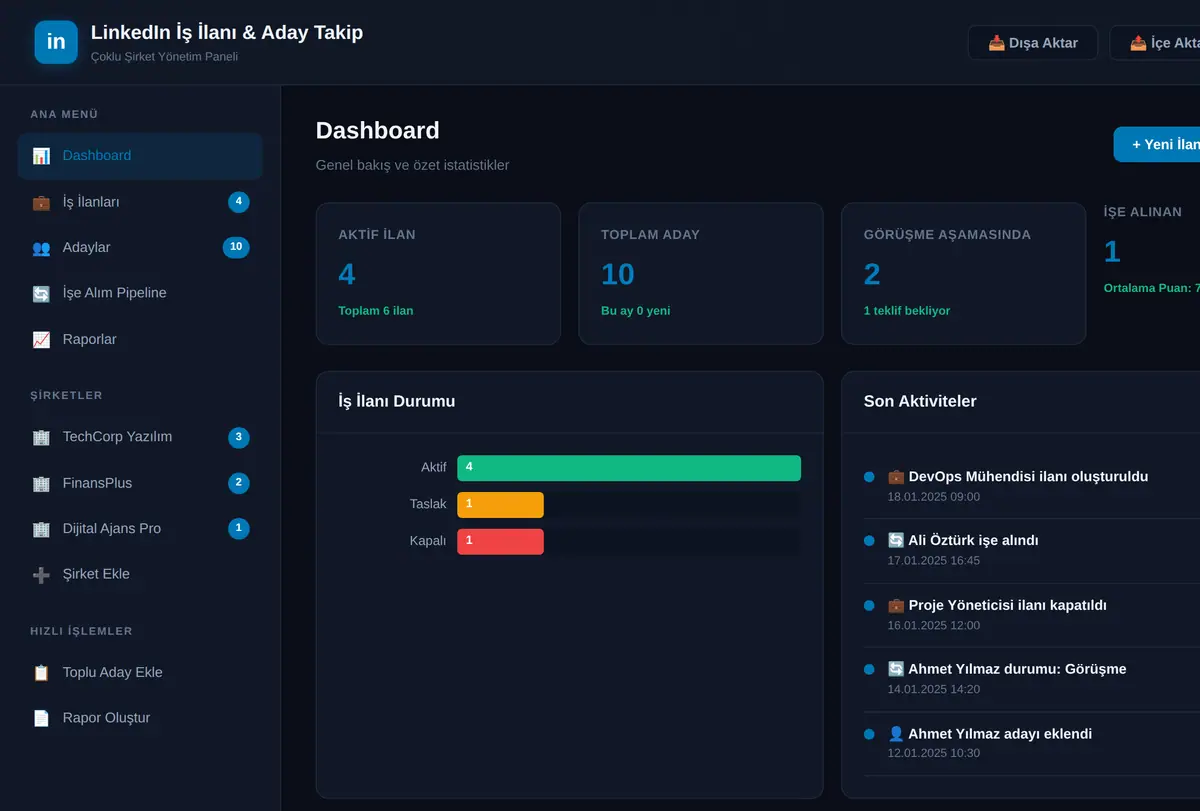Viewport: 1200px width, 811px height.
Task: Click the badge 4 next to İş İlanları
Action: click(x=238, y=202)
